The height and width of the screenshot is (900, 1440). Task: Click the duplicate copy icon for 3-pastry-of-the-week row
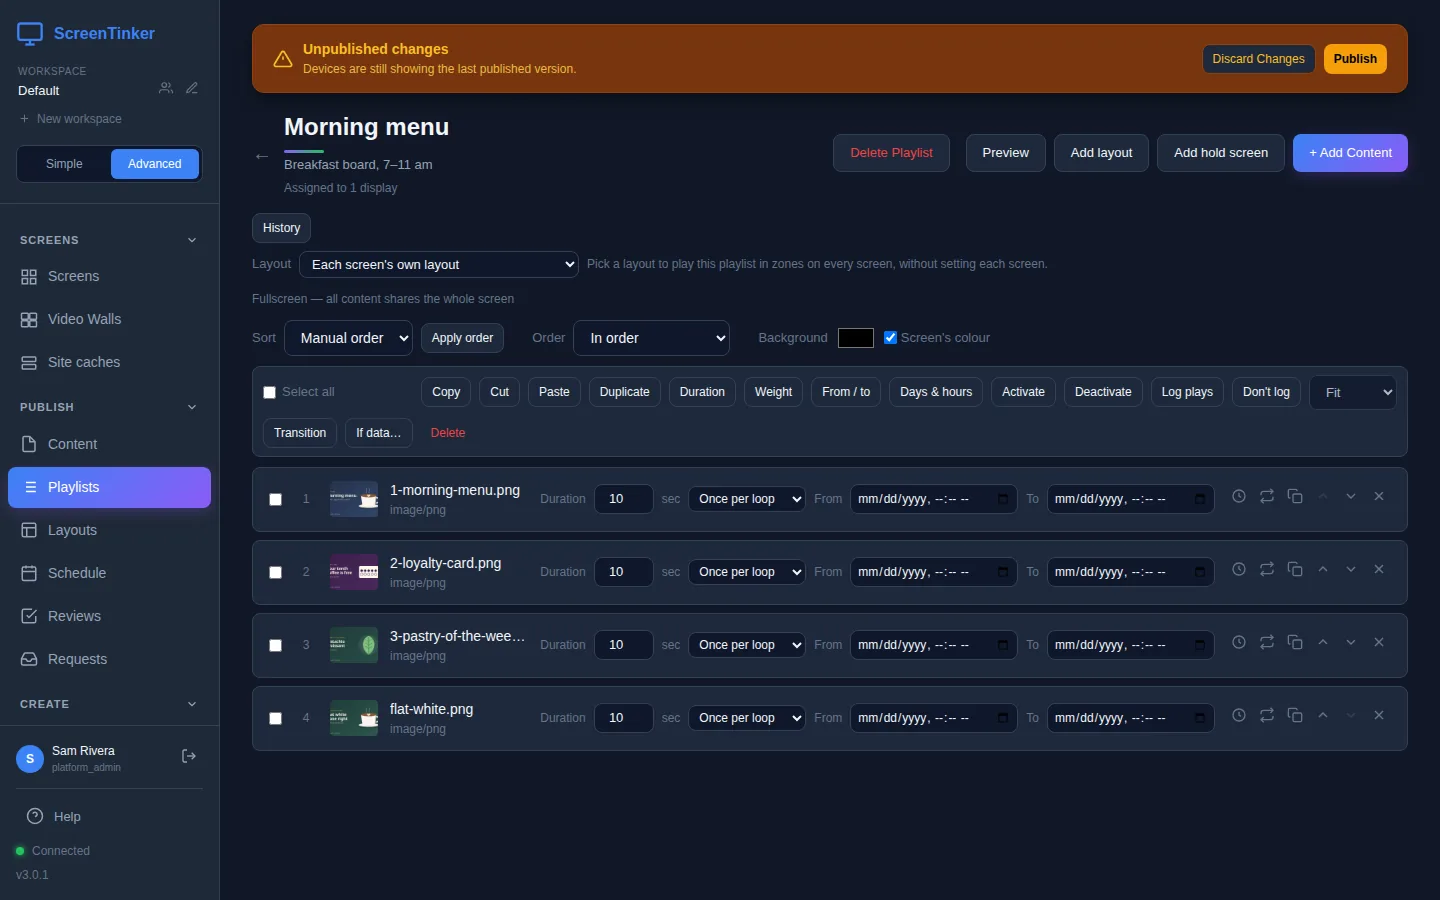[x=1295, y=643]
